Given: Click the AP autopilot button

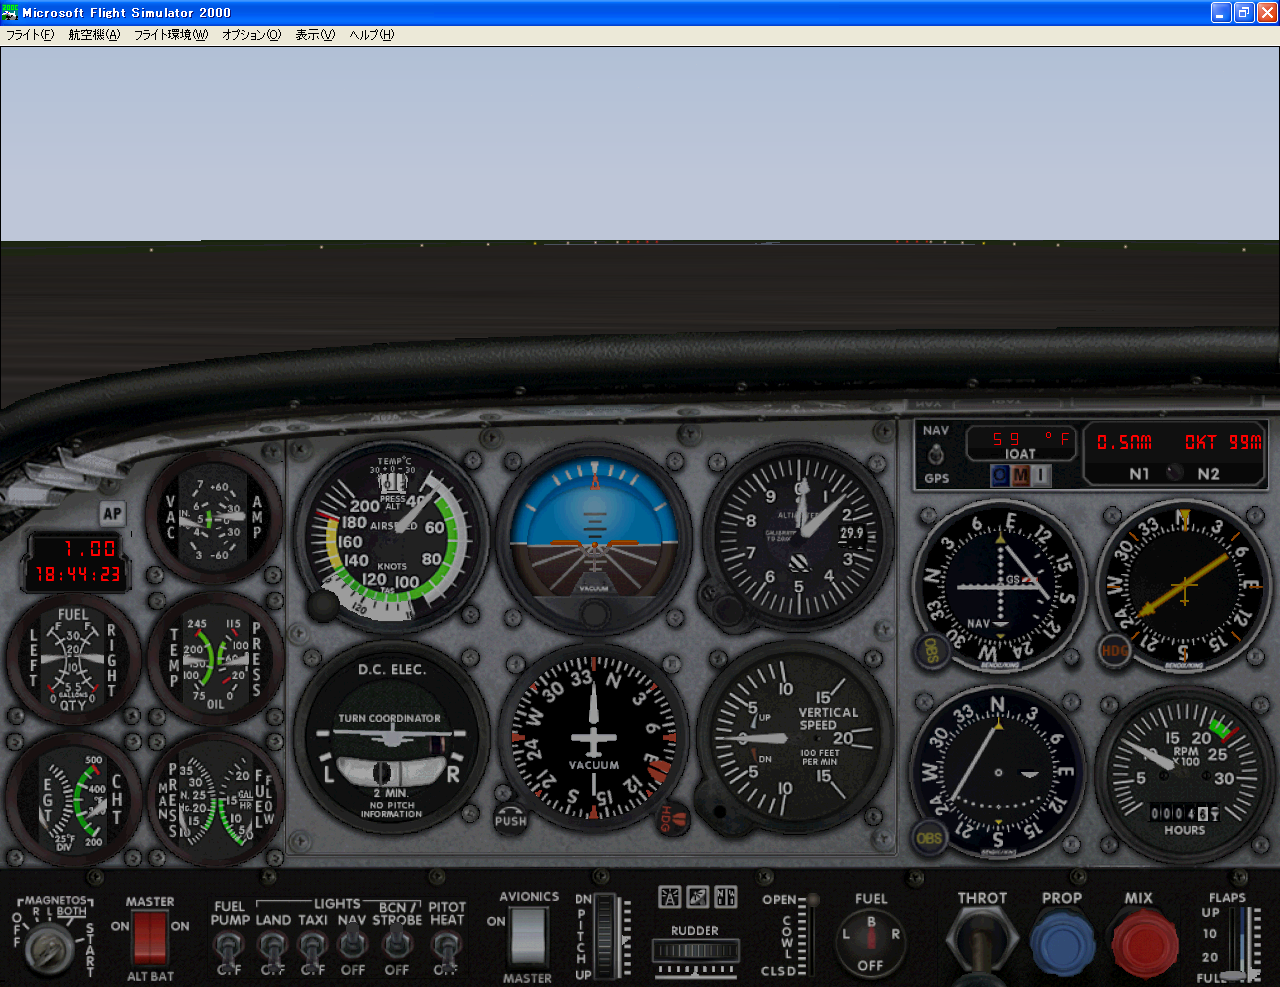Looking at the screenshot, I should tap(112, 513).
